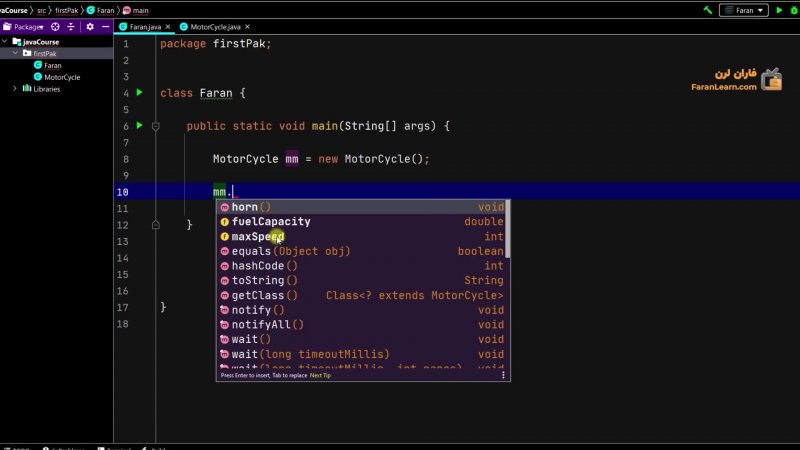Open the Faran run configuration dropdown
This screenshot has width=800, height=450.
[x=743, y=10]
